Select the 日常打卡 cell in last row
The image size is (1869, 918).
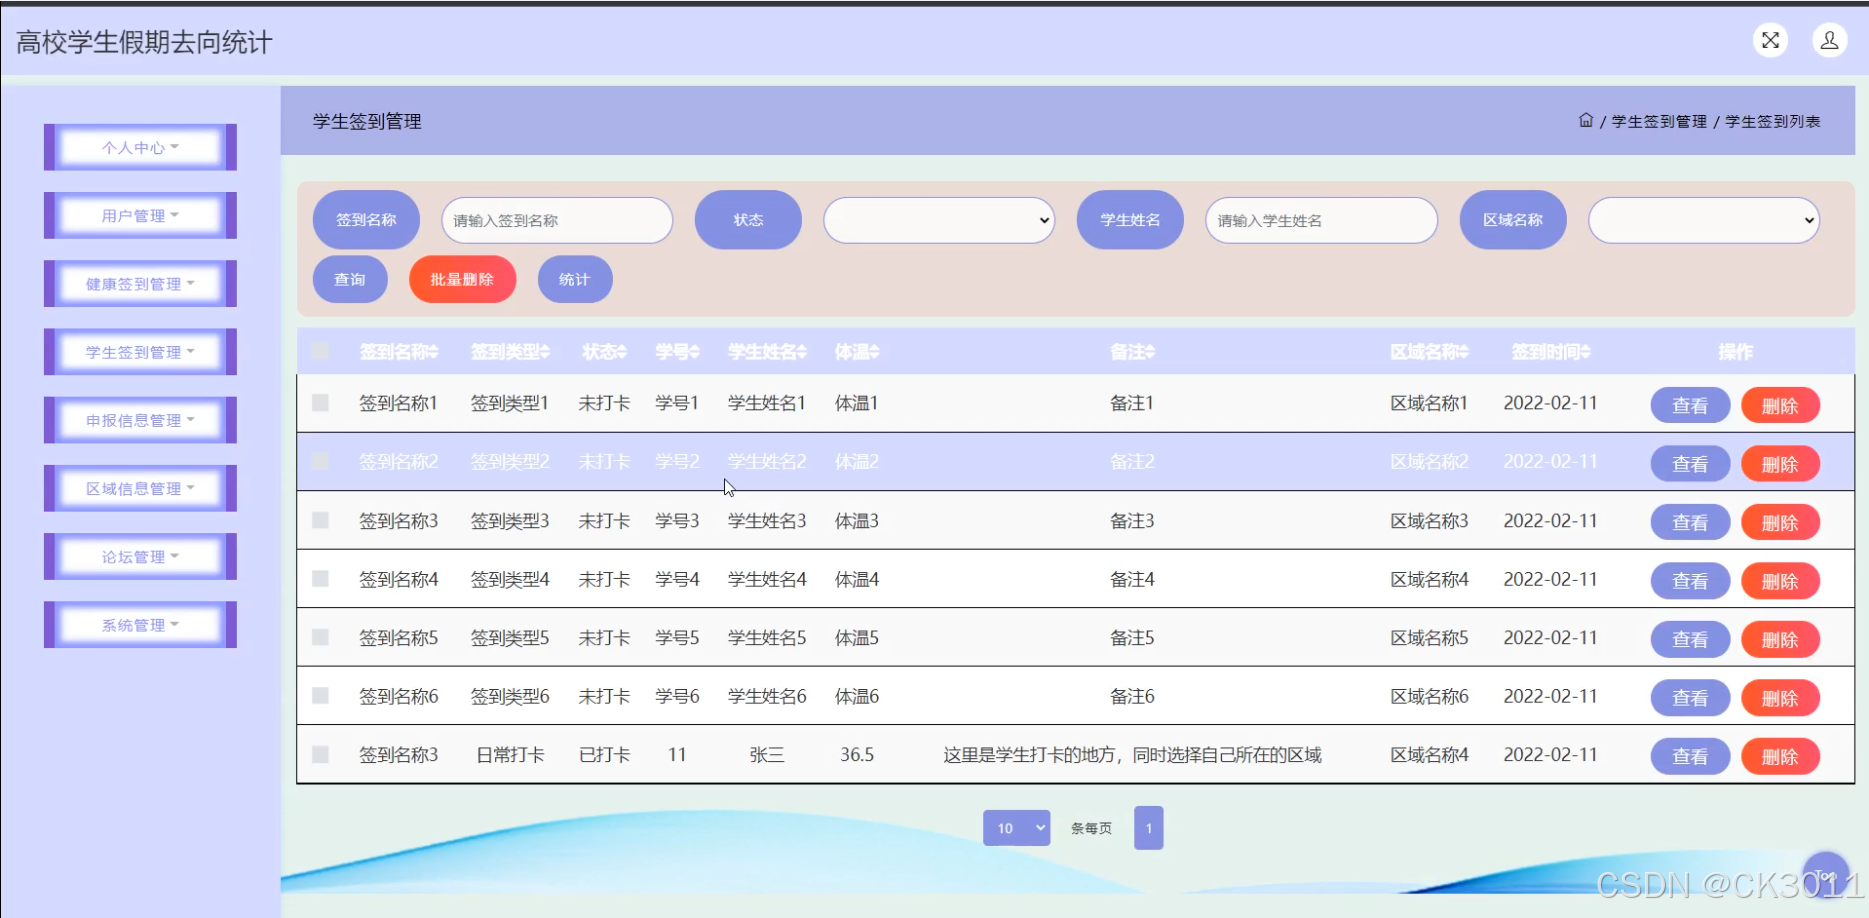(510, 755)
